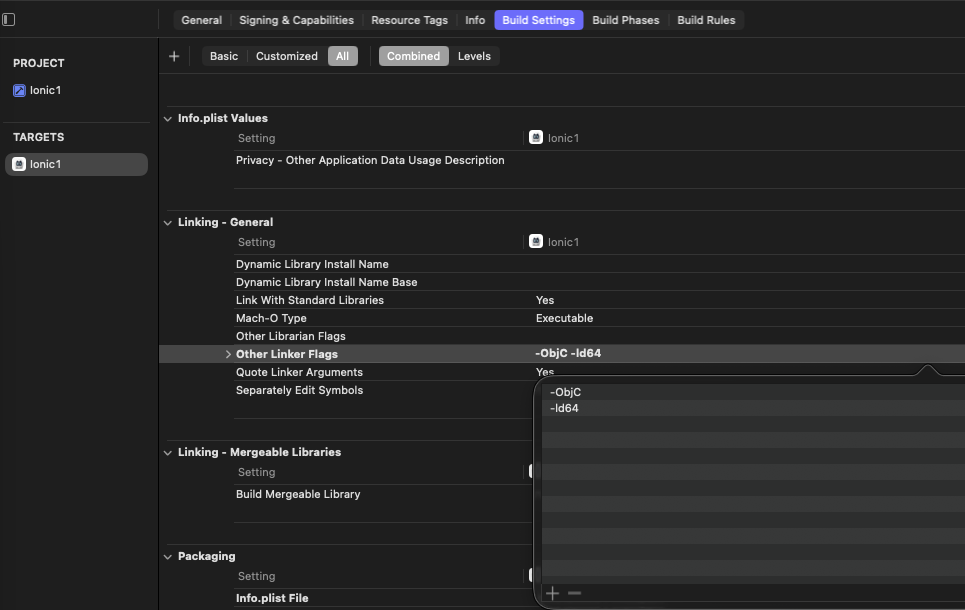965x610 pixels.
Task: Switch to Customized settings filter
Action: 286,57
